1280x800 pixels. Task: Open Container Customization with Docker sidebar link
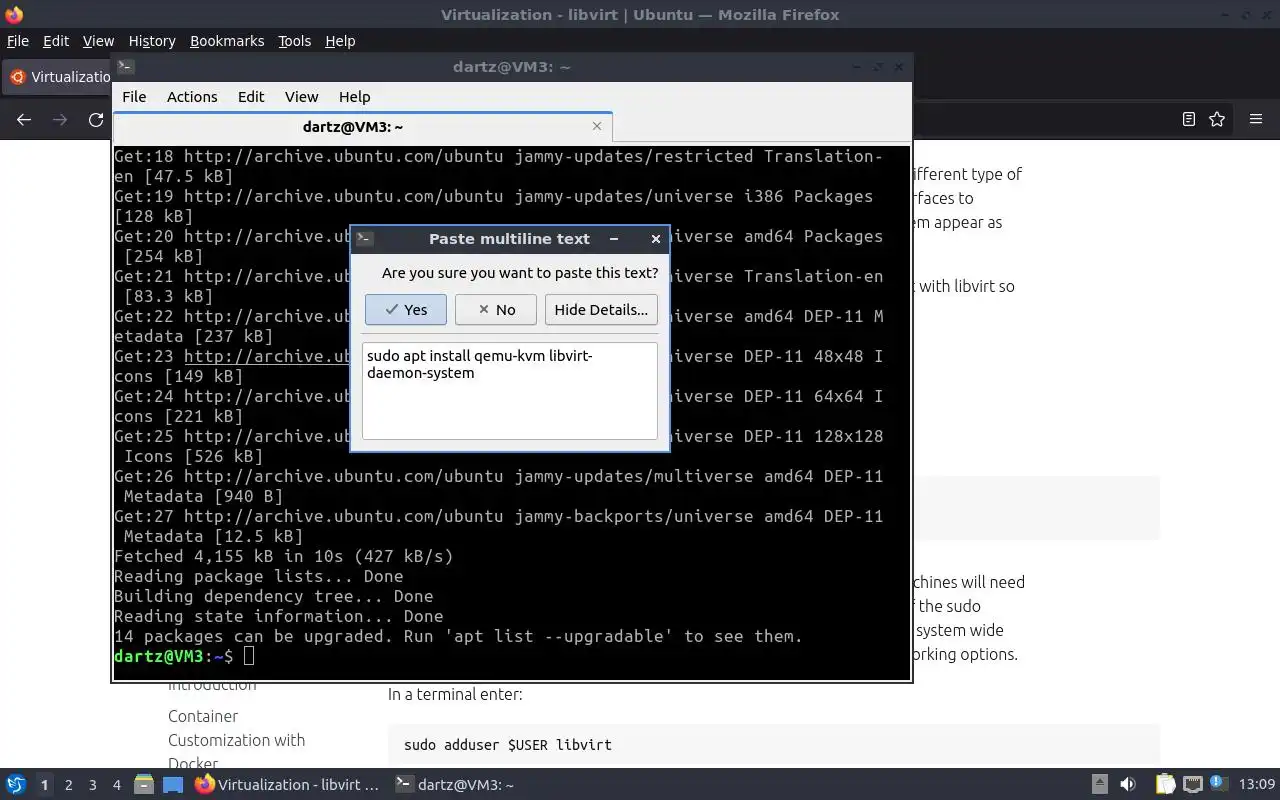[236, 740]
